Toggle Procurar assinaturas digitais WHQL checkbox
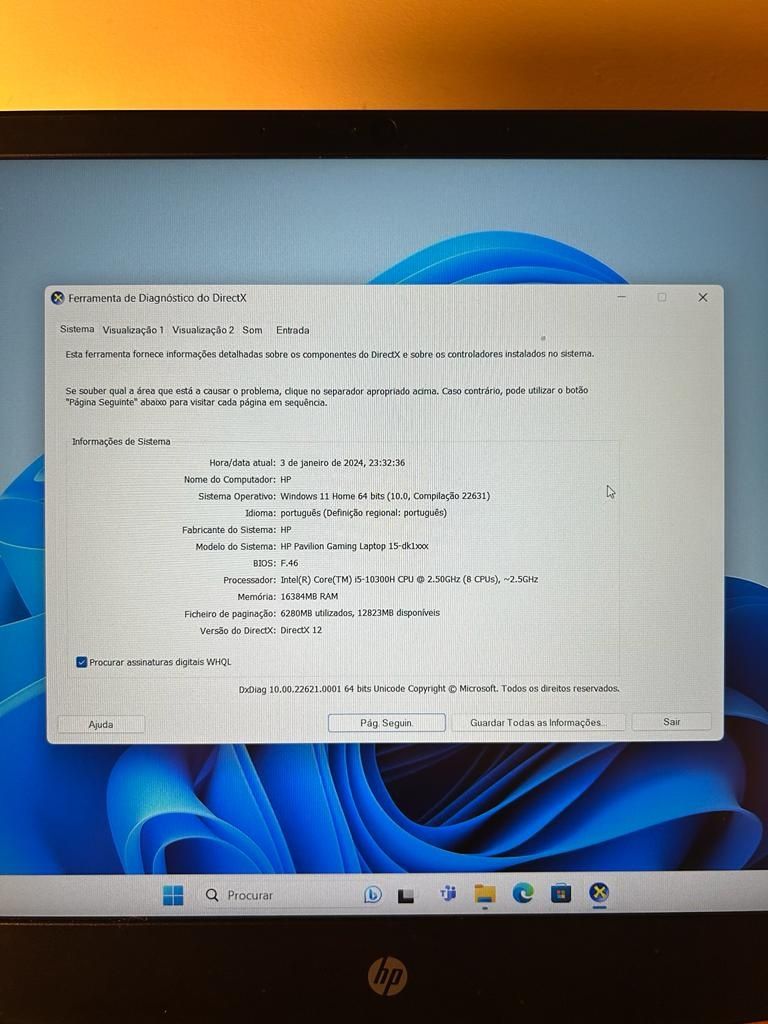This screenshot has width=768, height=1024. coord(82,662)
